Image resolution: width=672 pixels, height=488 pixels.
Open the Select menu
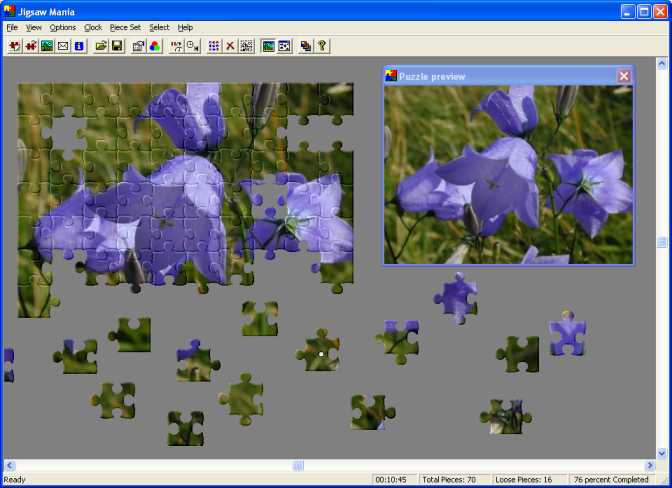[159, 27]
